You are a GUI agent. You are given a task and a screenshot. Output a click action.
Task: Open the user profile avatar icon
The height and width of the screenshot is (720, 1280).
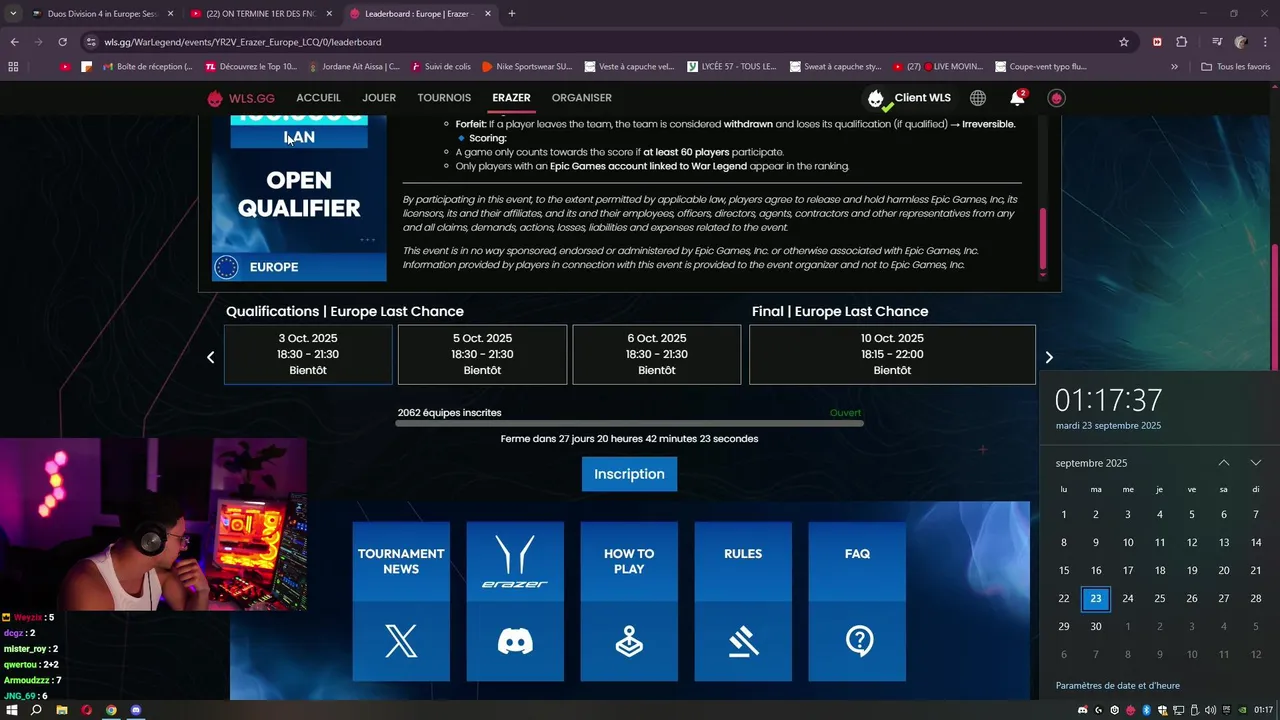point(1056,98)
